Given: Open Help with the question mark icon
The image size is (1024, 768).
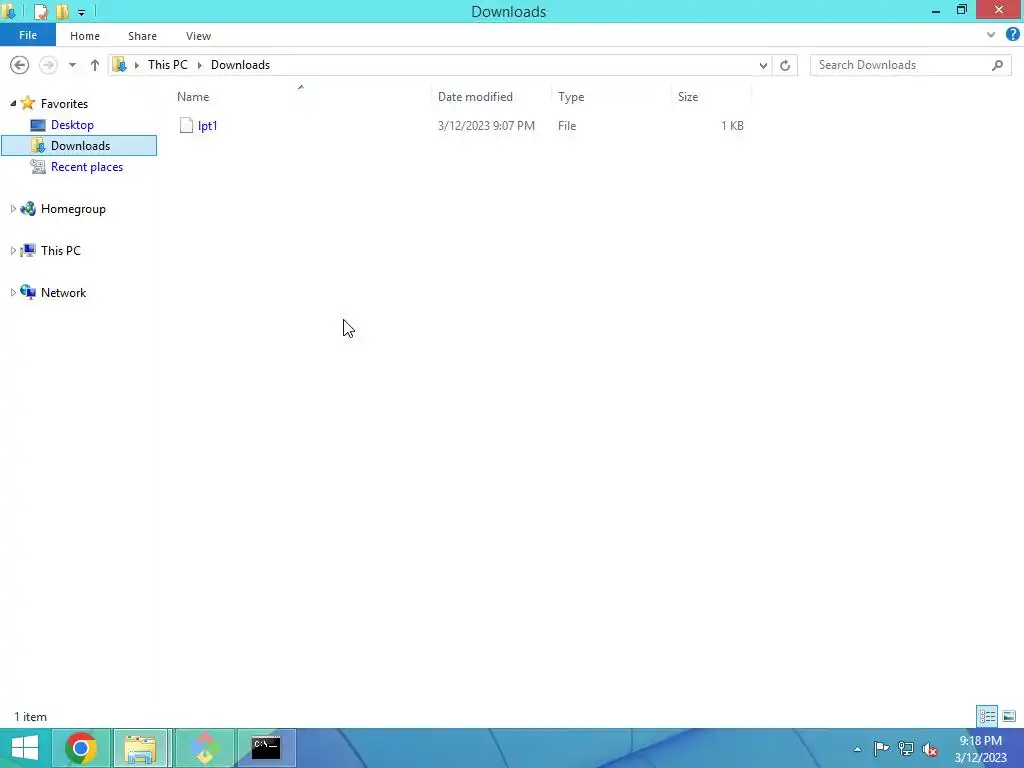Looking at the screenshot, I should pos(1012,35).
